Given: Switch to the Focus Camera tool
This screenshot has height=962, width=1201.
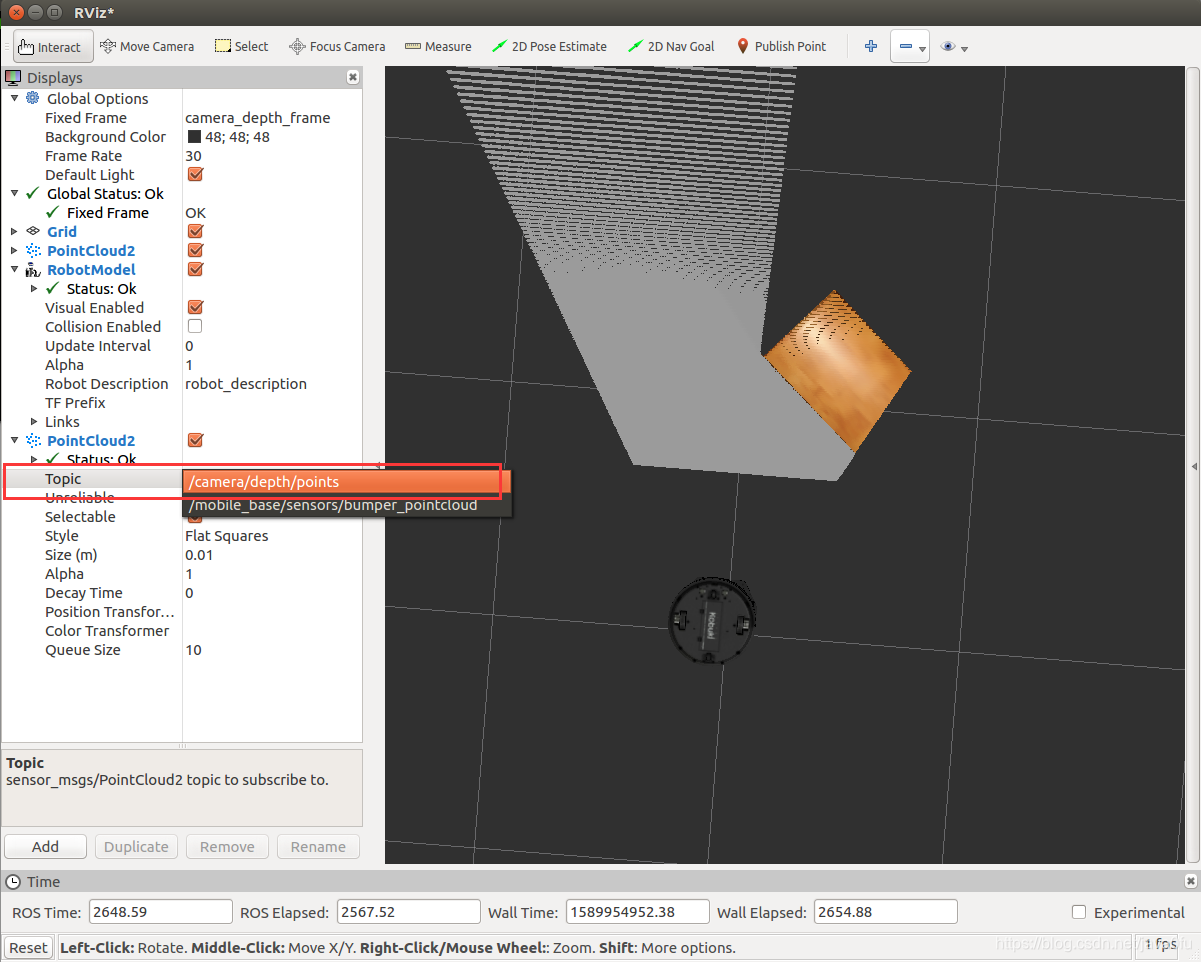Looking at the screenshot, I should pos(337,46).
